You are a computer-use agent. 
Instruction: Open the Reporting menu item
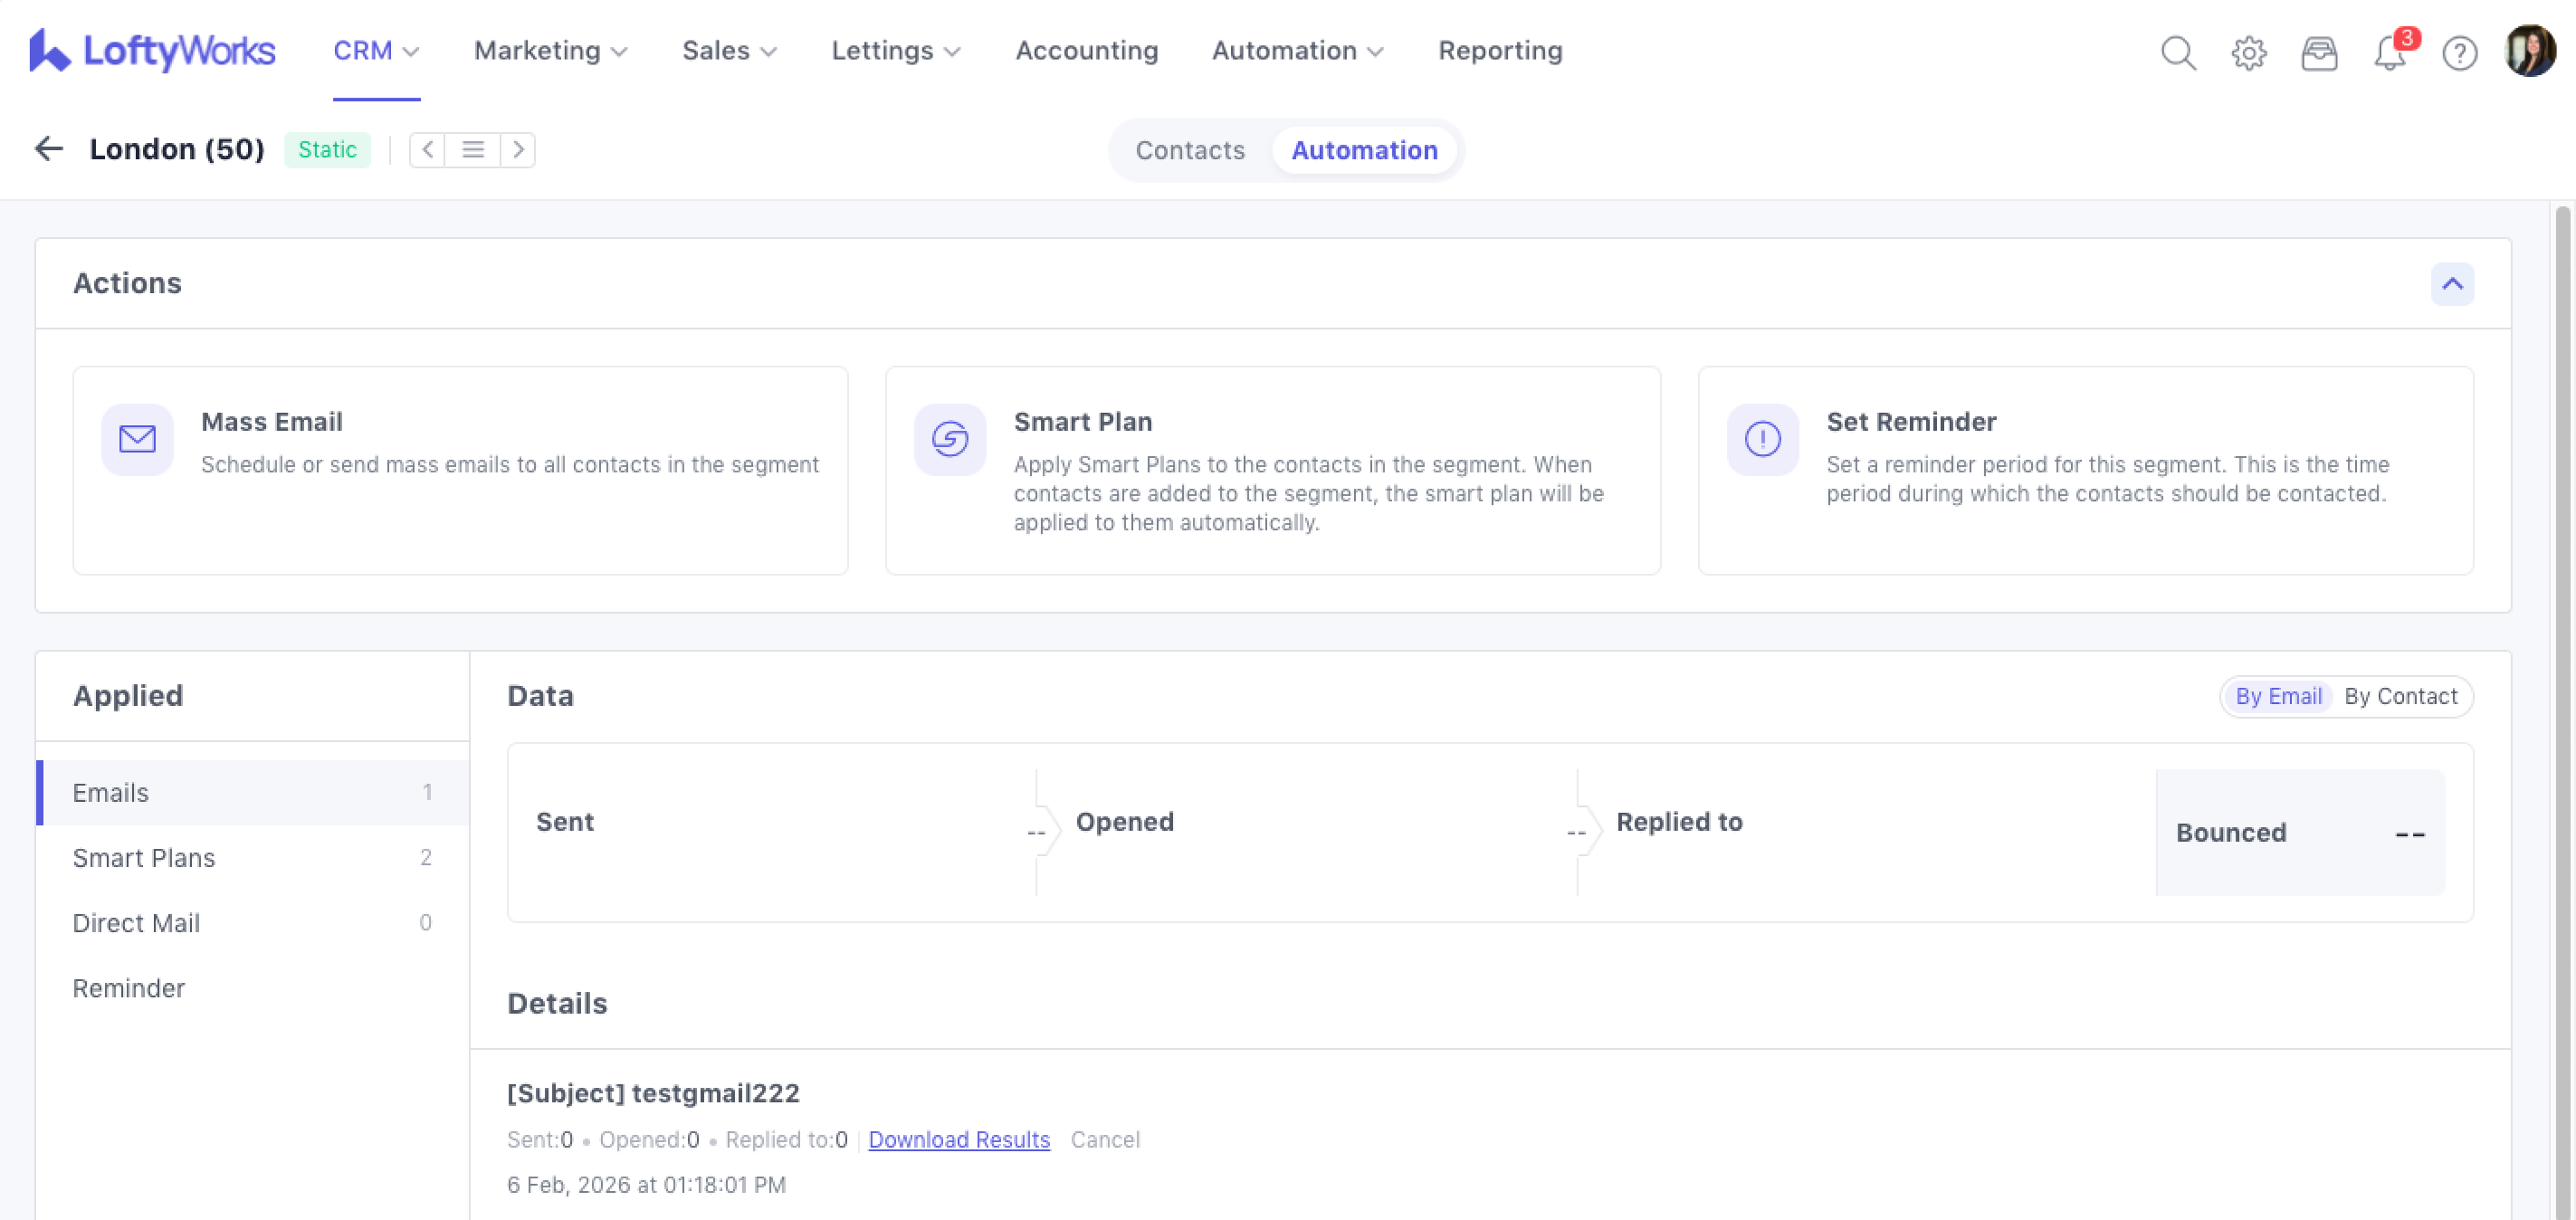[x=1499, y=50]
